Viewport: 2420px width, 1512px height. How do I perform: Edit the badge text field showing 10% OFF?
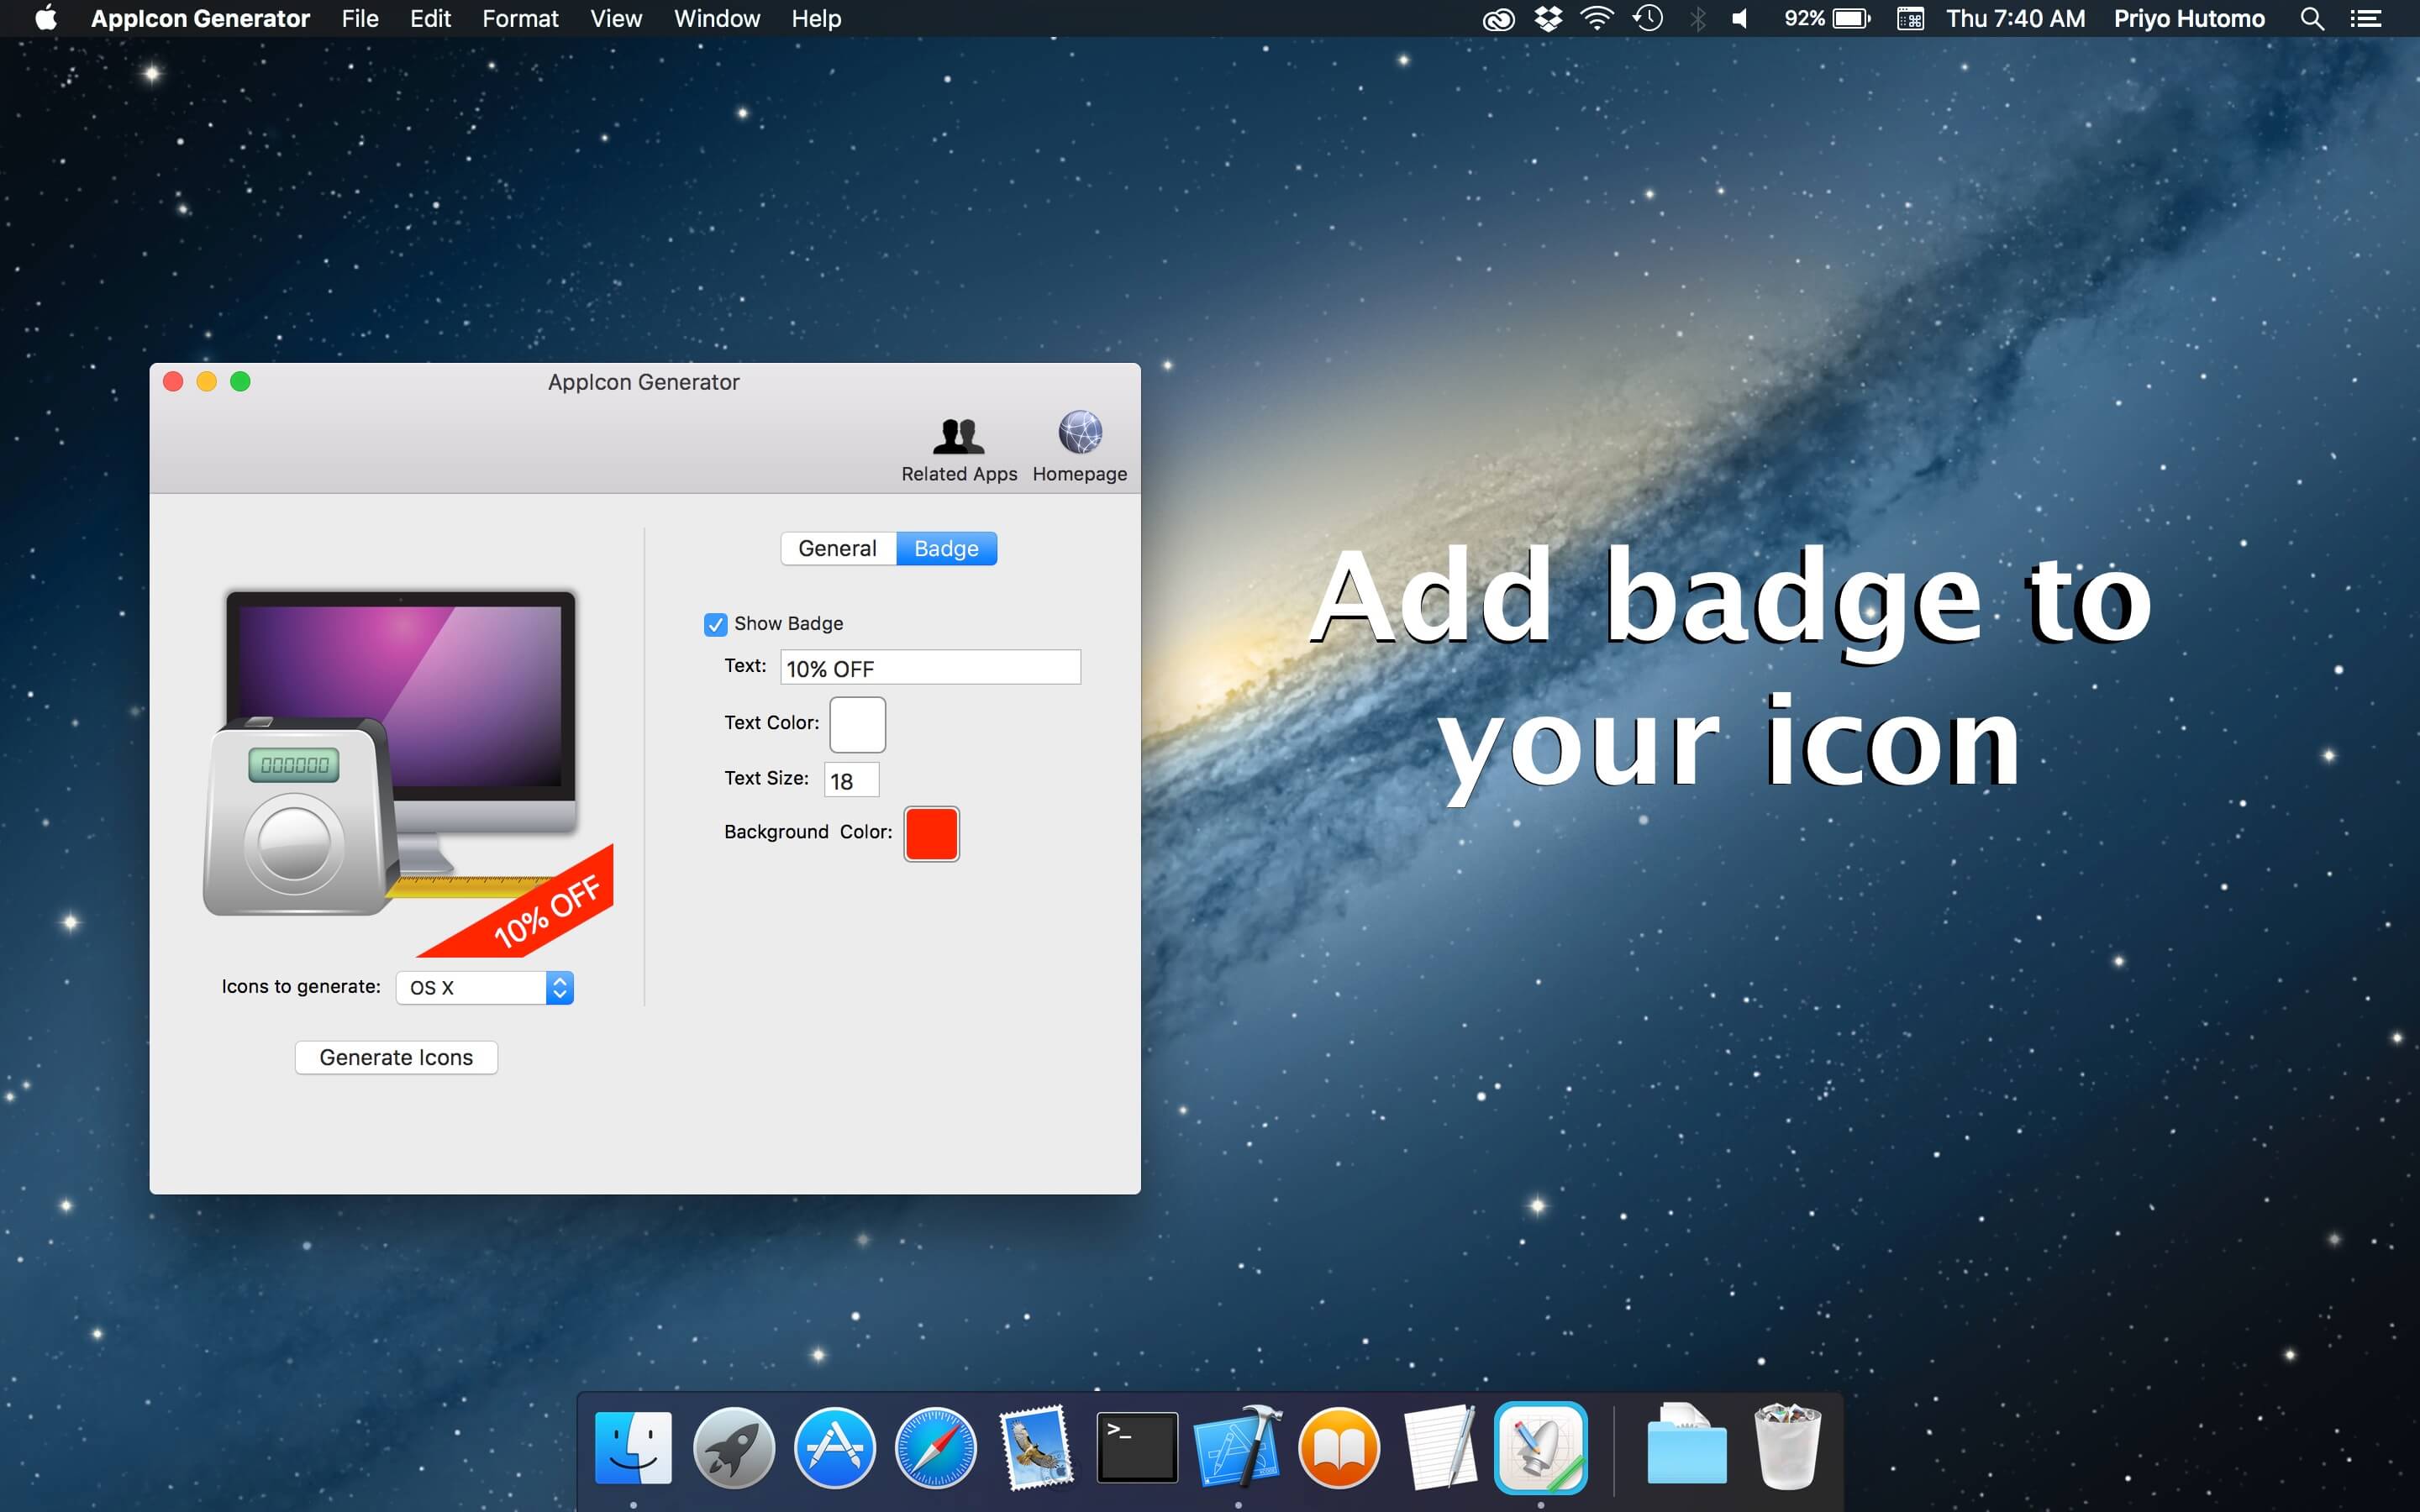click(x=929, y=667)
